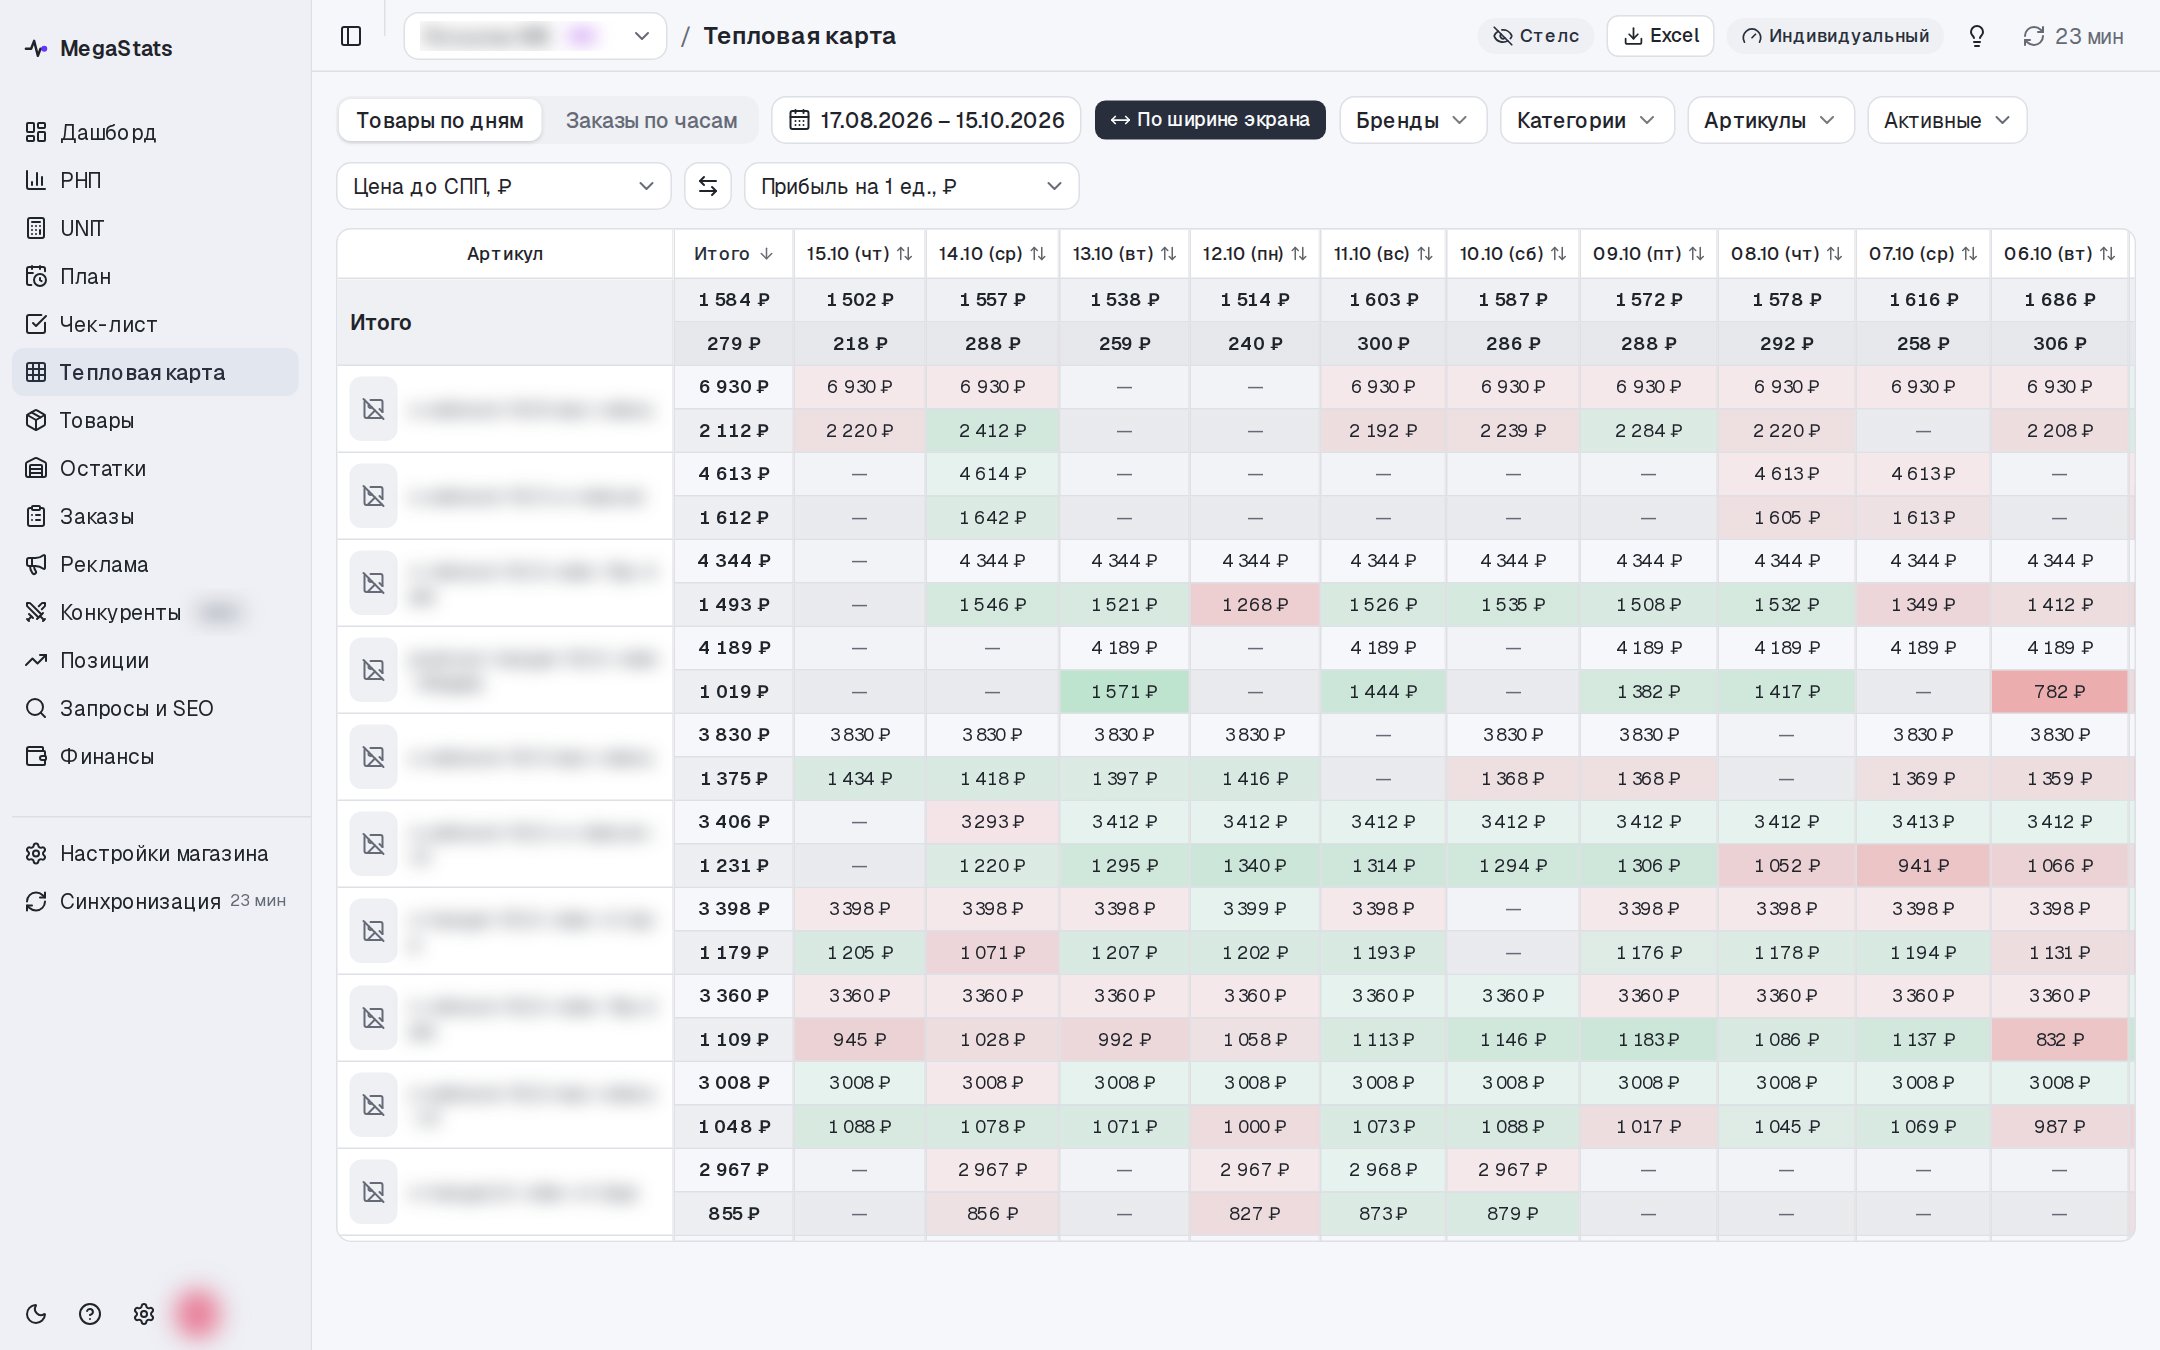Open Настройки магазина
2160x1350 pixels.
point(155,853)
